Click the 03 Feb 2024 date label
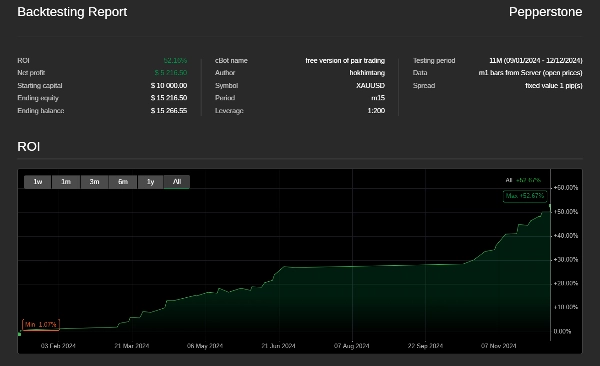The height and width of the screenshot is (366, 600). tap(58, 346)
